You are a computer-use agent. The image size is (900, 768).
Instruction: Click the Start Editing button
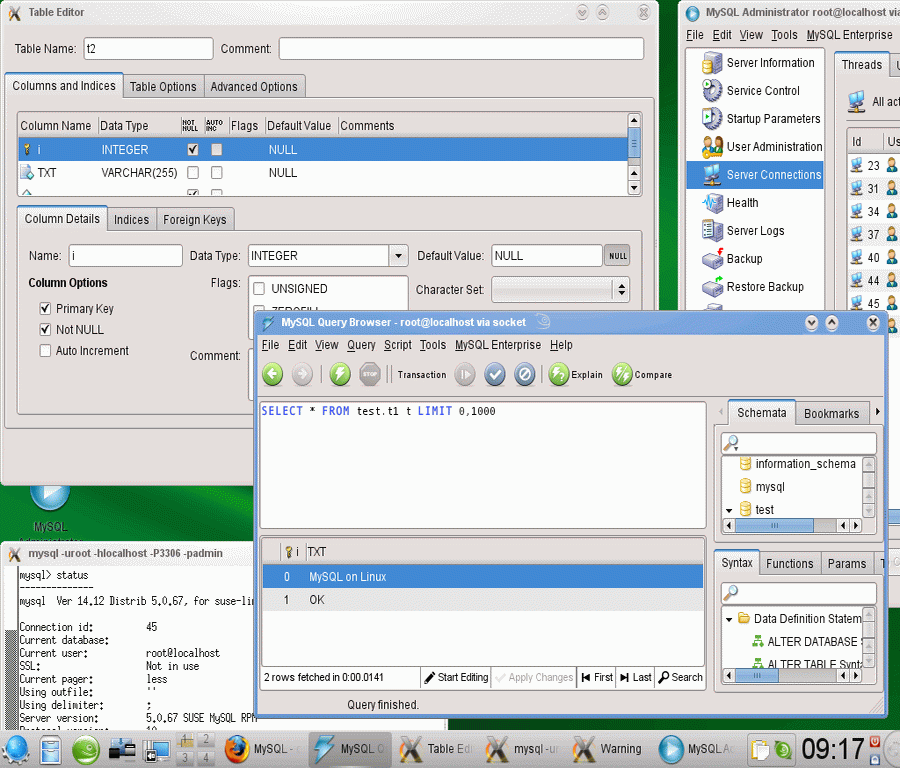tap(456, 677)
